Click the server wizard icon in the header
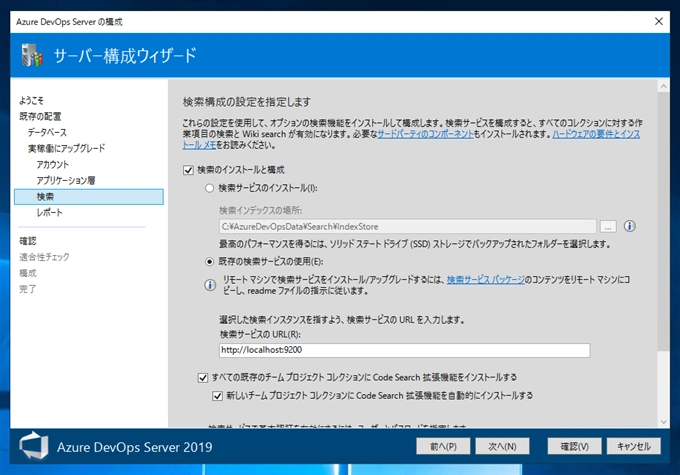The image size is (680, 475). [32, 55]
